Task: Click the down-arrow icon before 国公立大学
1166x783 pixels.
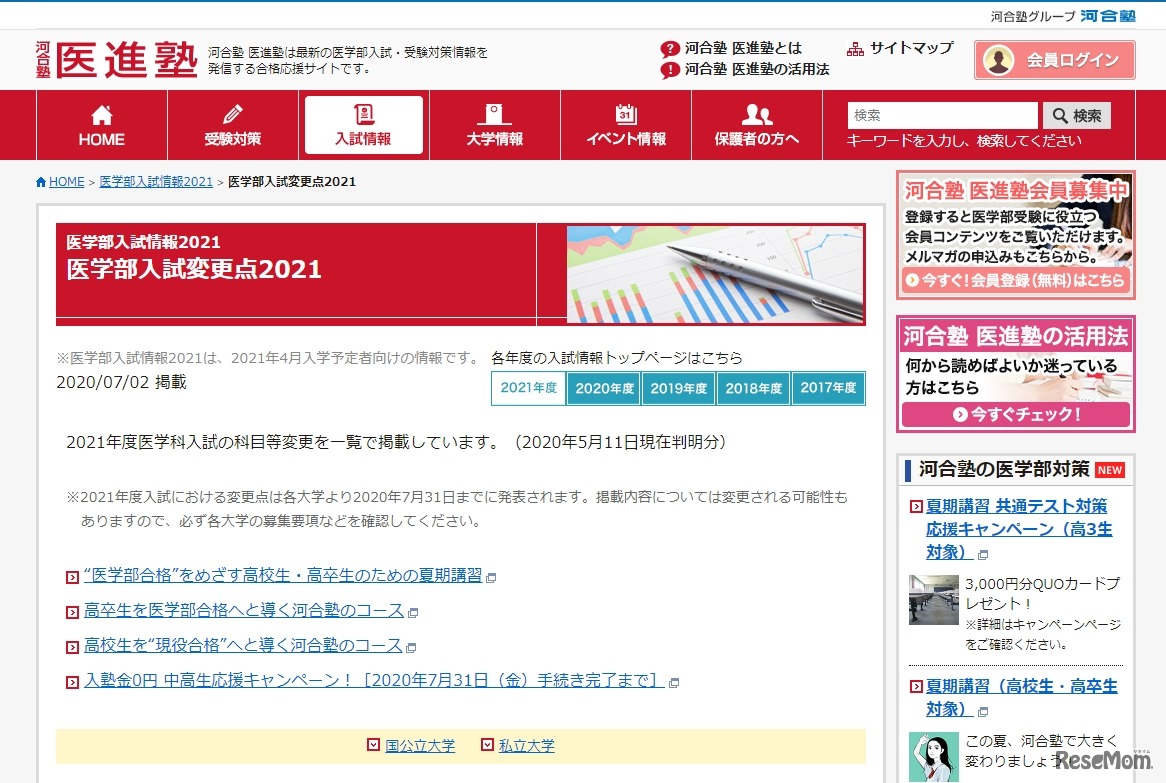Action: 374,744
